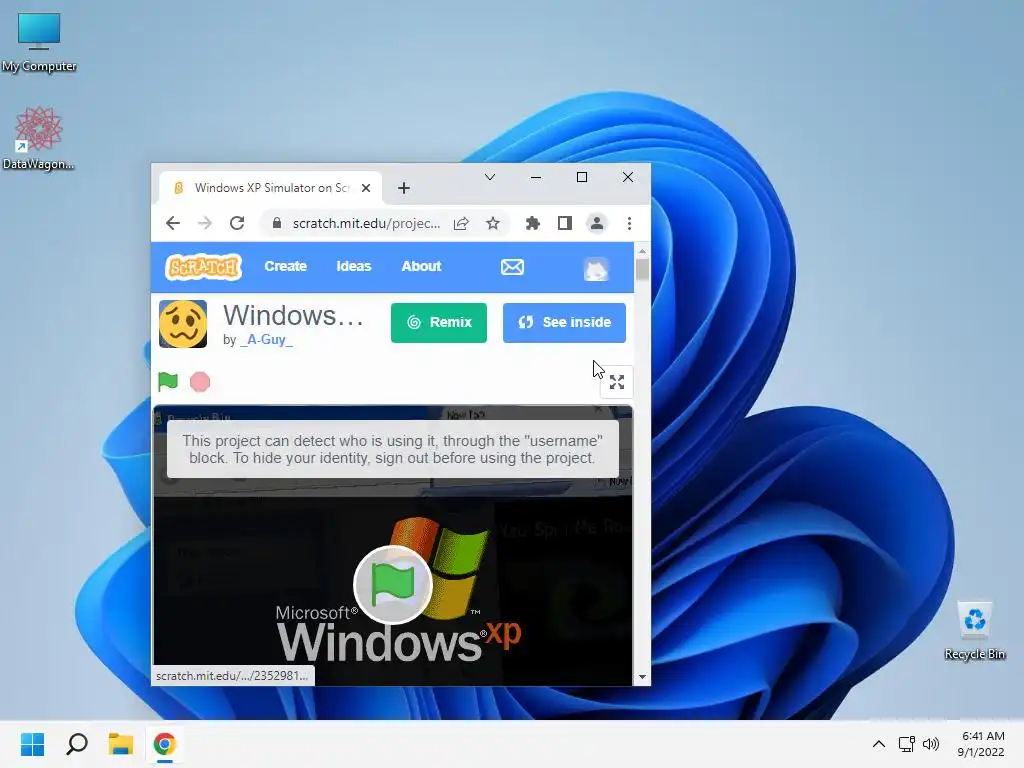This screenshot has width=1024, height=768.
Task: Minimize the Chrome window
Action: pos(536,177)
